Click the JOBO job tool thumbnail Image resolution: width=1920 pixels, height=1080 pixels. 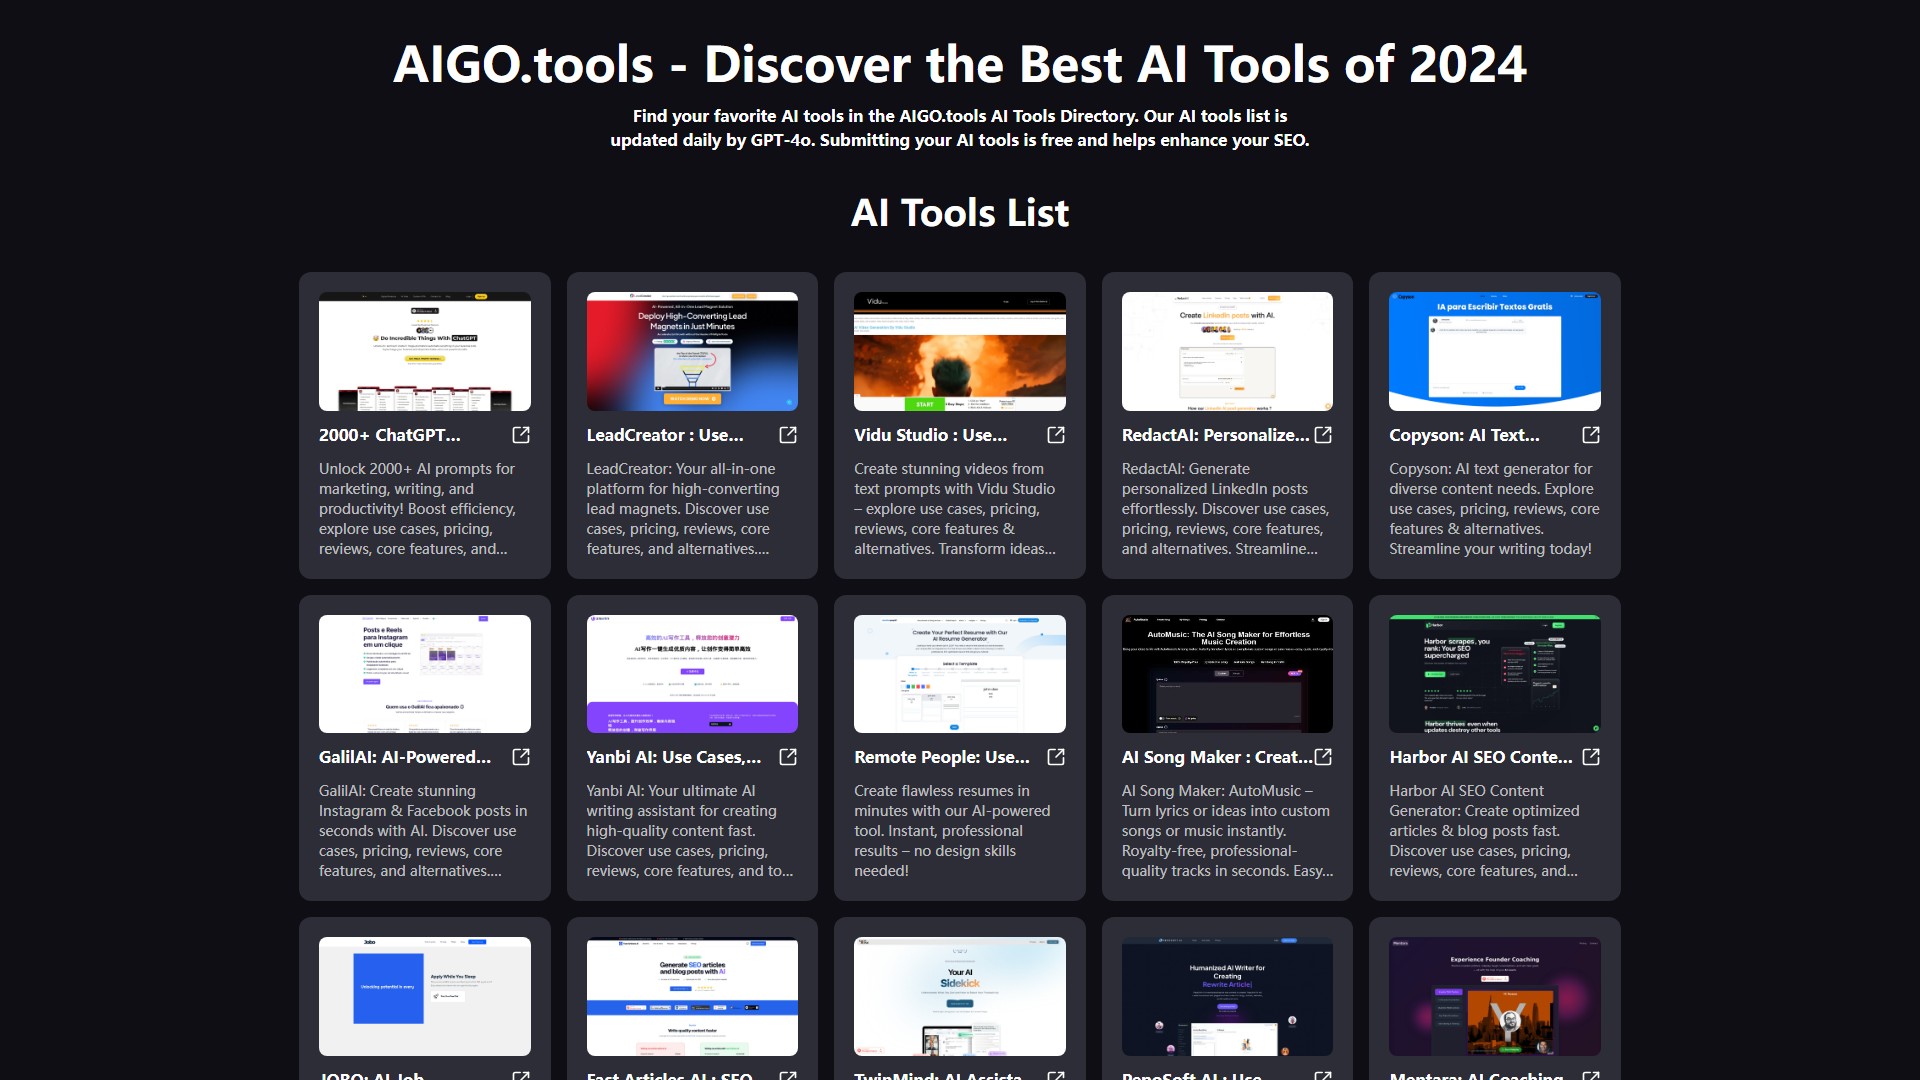click(x=425, y=996)
